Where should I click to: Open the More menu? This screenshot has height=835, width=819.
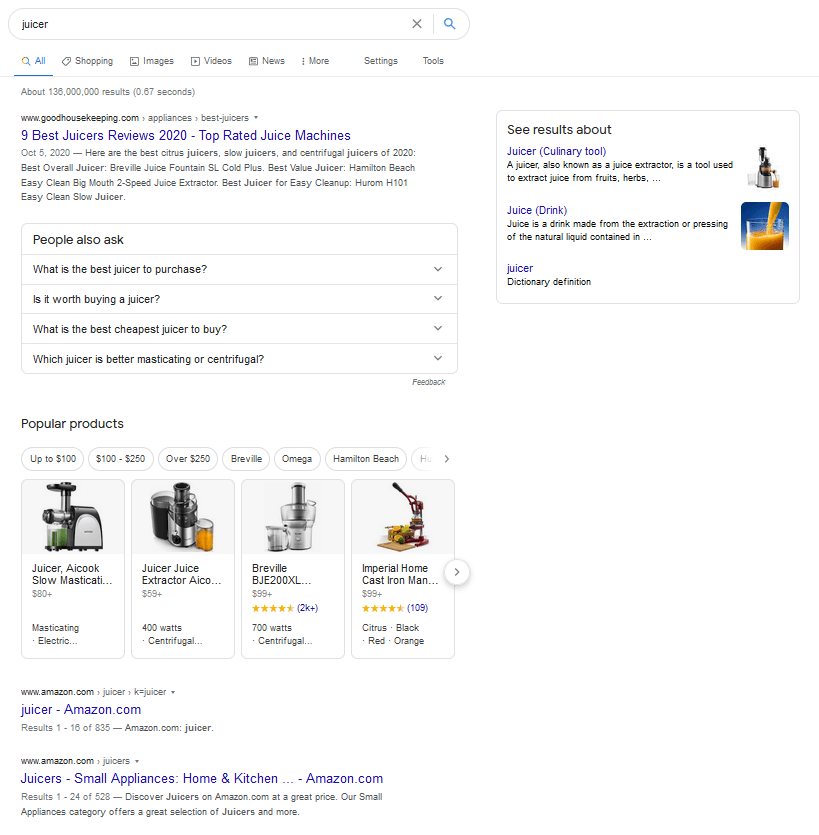point(315,61)
